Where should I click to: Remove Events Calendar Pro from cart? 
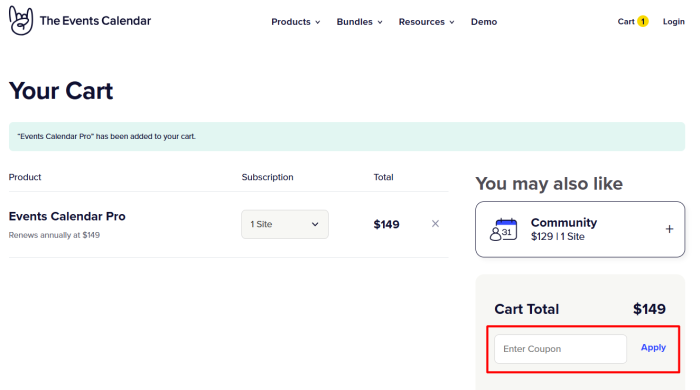coord(435,224)
